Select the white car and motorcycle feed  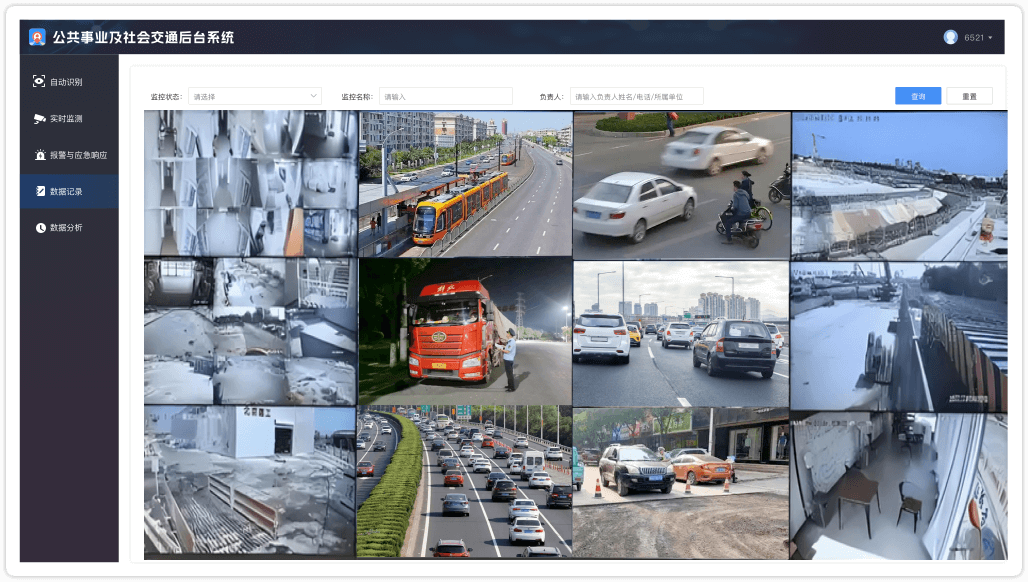click(681, 183)
